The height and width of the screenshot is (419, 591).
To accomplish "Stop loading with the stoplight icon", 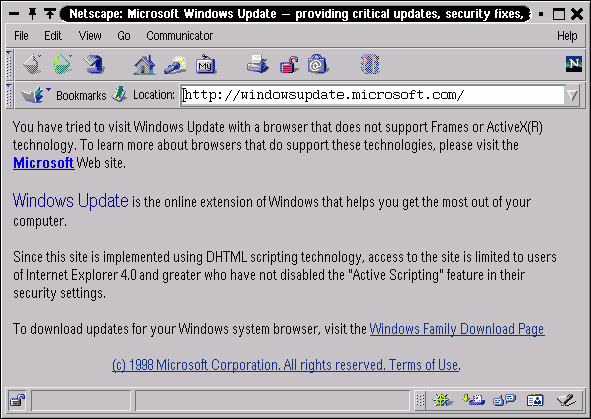I will pos(370,64).
